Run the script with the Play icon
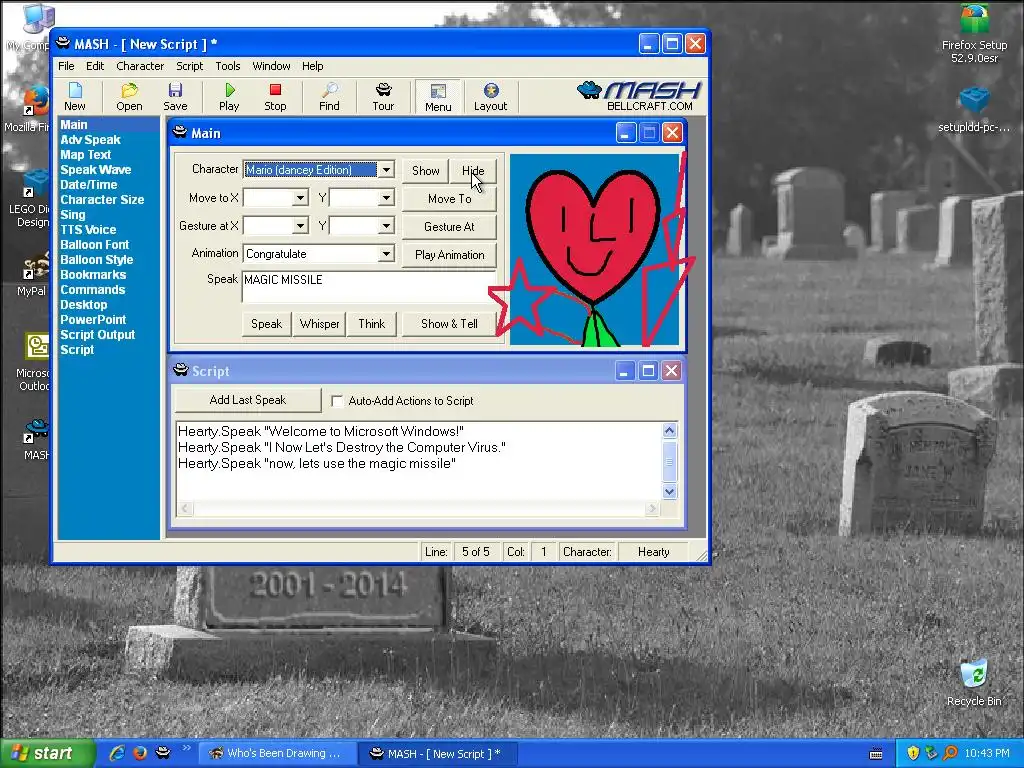1024x768 pixels. click(x=229, y=97)
